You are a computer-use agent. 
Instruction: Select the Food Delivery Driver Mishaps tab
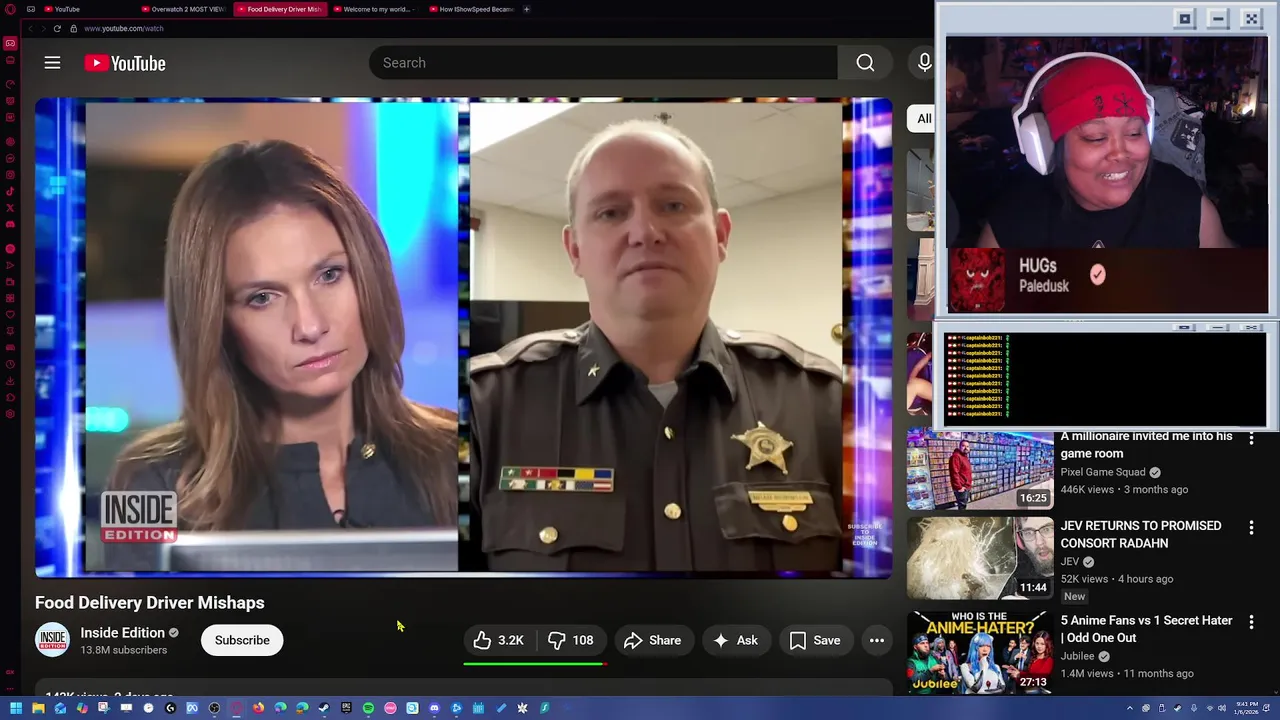point(279,9)
